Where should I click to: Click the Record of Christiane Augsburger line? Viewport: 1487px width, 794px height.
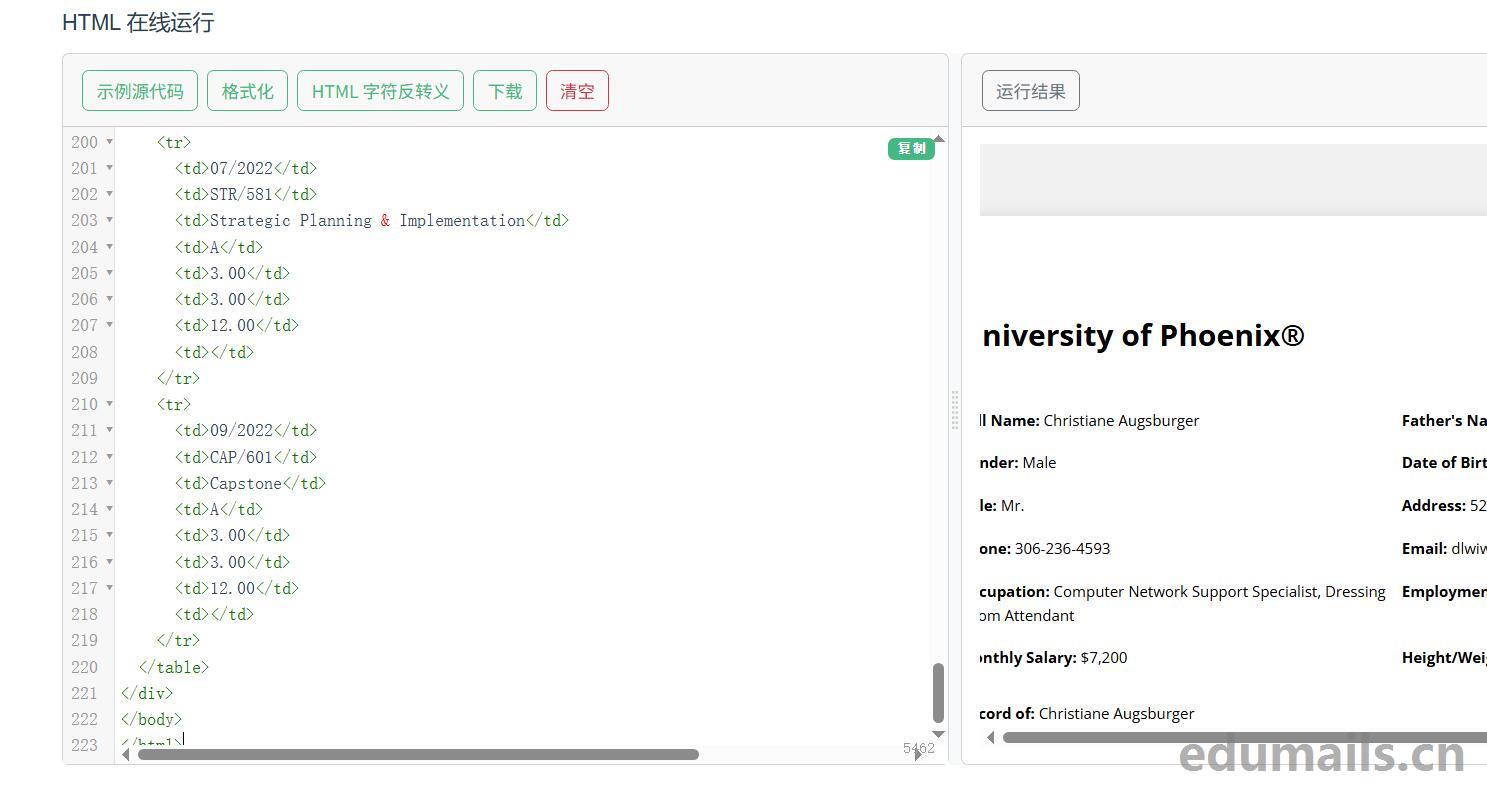[1088, 713]
